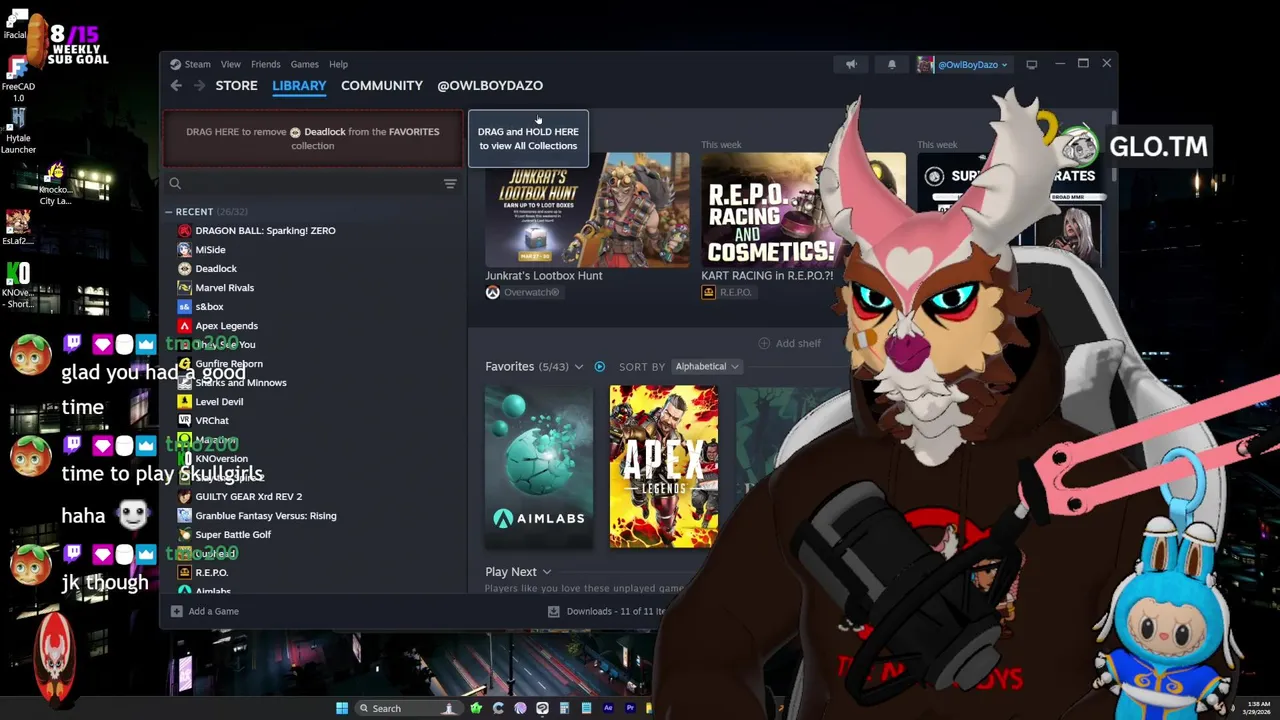
Task: Select Sharks and Minnows in the list
Action: pyautogui.click(x=240, y=383)
